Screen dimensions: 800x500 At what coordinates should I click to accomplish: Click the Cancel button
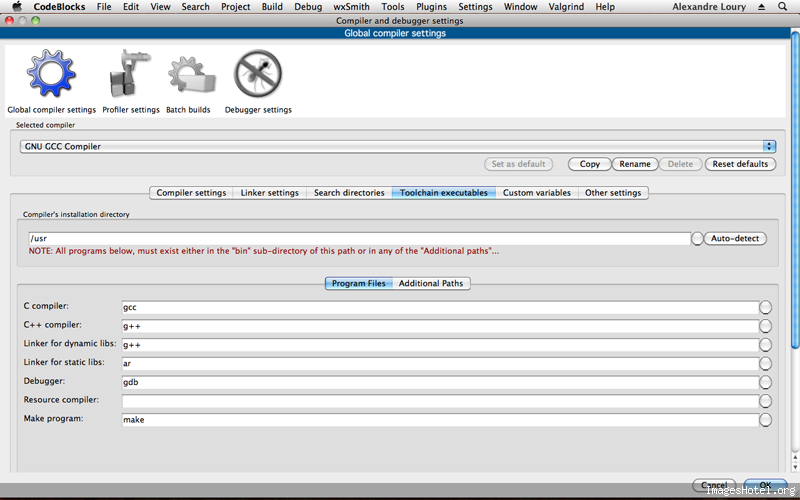pos(714,485)
